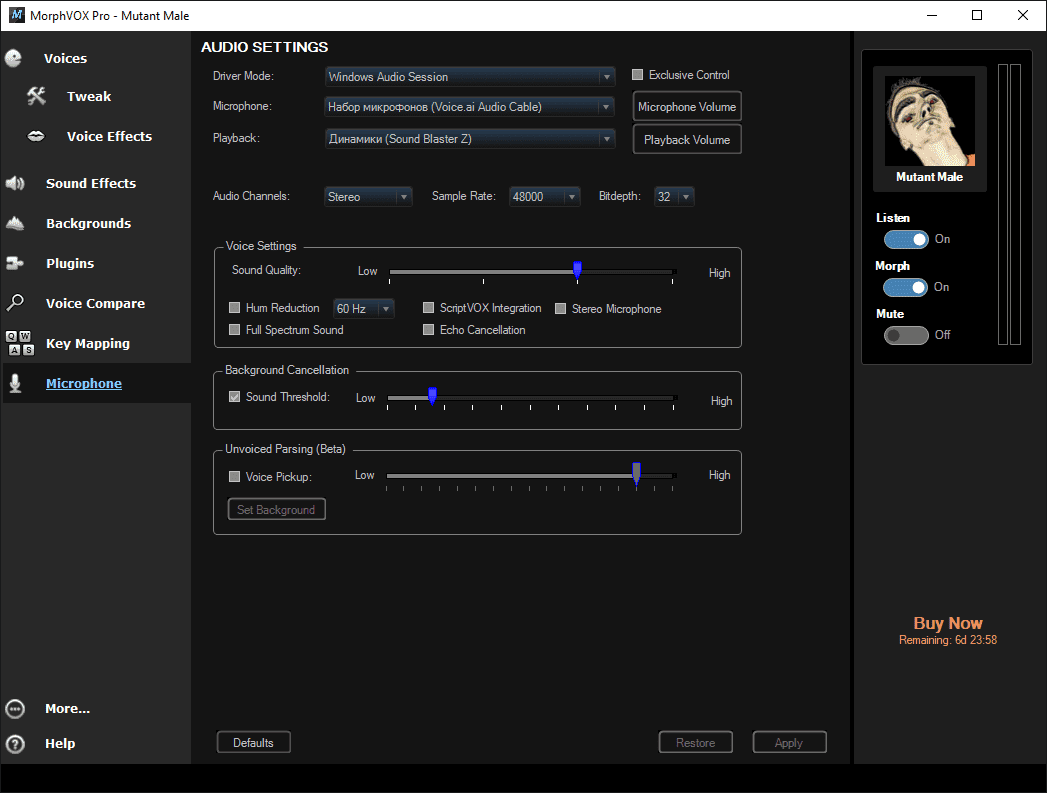Open Sound Effects page
Screen dimensions: 1047x793
91,183
